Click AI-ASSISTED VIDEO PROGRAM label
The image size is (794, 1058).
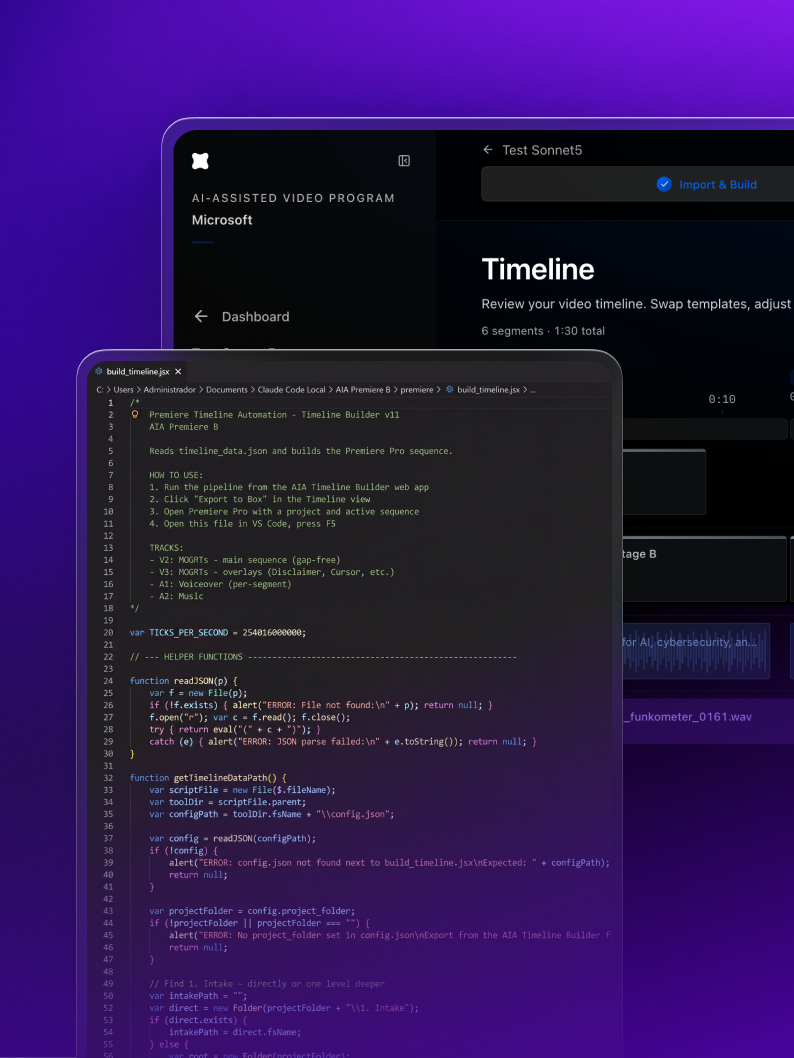[293, 198]
